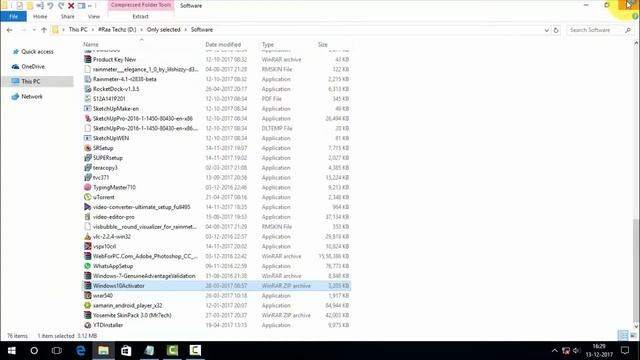Click the red Delete X icon in title bar

pyautogui.click(x=71, y=6)
